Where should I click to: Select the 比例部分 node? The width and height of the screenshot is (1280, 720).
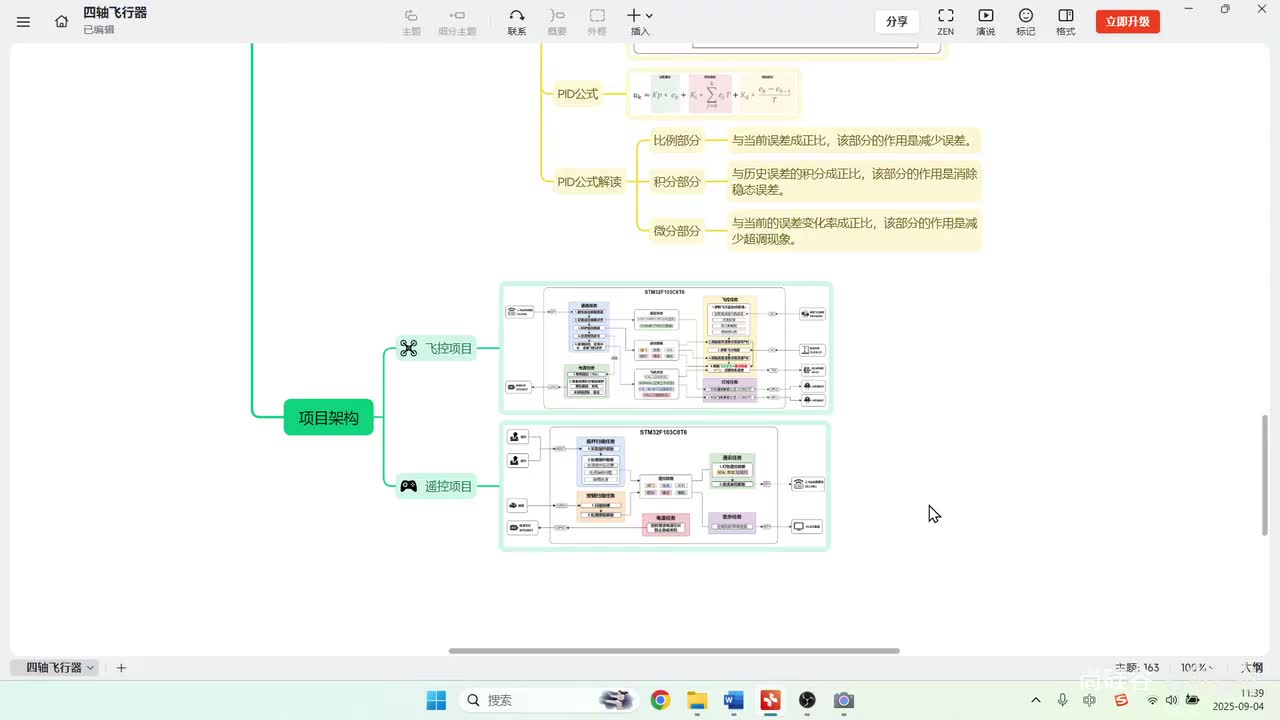click(x=677, y=140)
